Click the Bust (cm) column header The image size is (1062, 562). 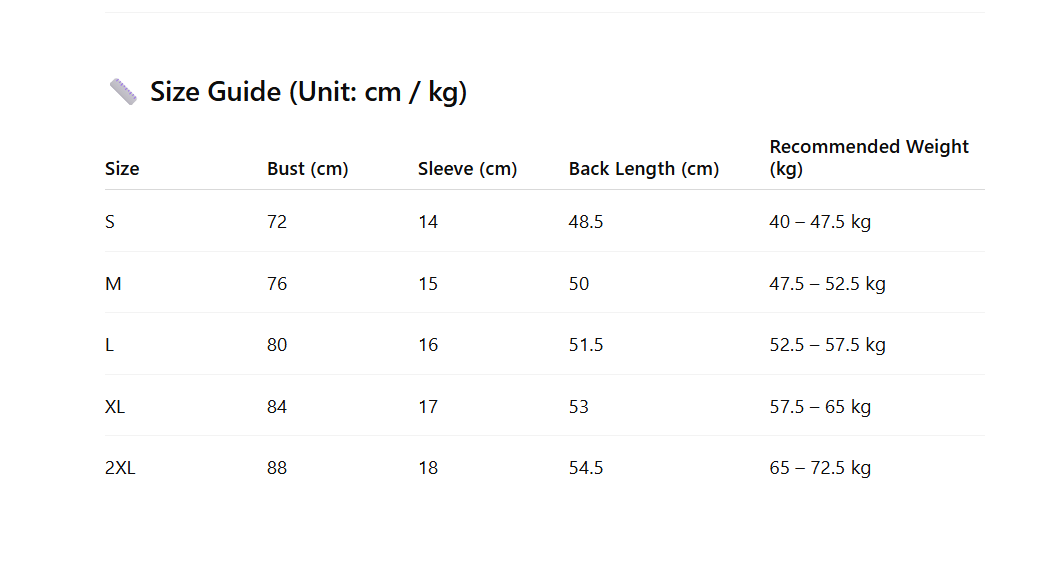pos(307,169)
